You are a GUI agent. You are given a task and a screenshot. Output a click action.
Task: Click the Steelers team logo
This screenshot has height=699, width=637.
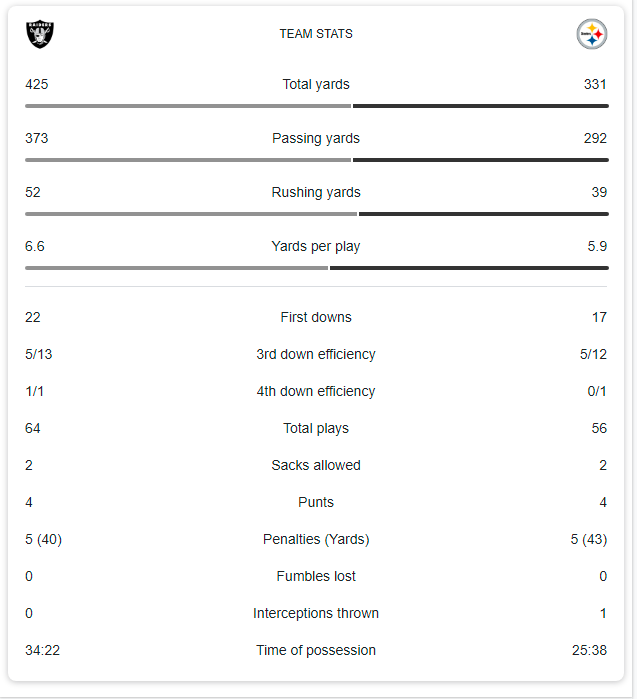pyautogui.click(x=592, y=34)
